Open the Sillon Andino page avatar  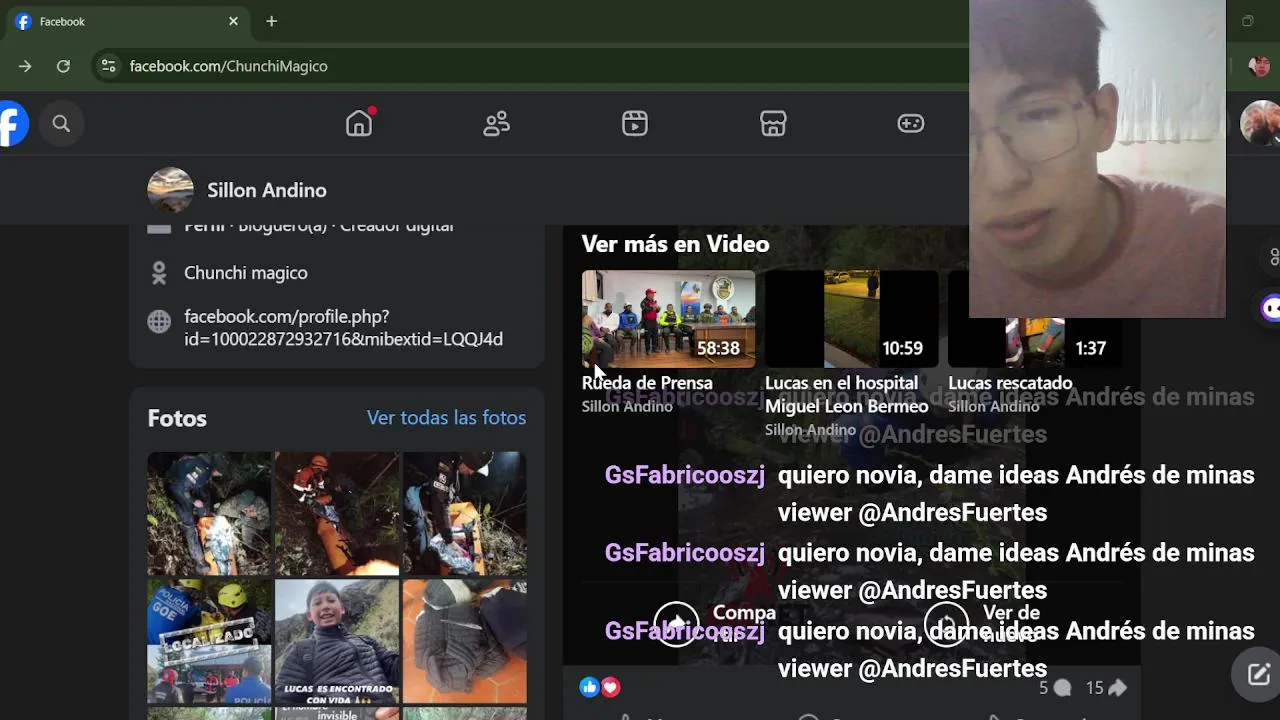pos(170,190)
